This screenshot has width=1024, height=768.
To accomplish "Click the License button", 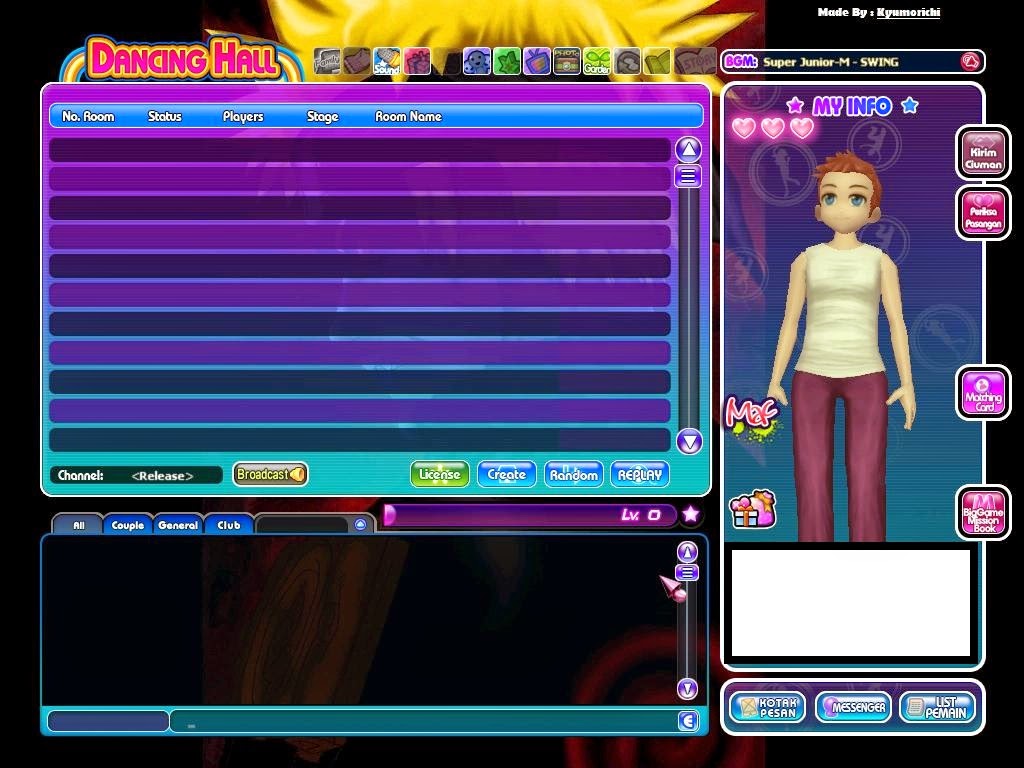I will (x=440, y=475).
